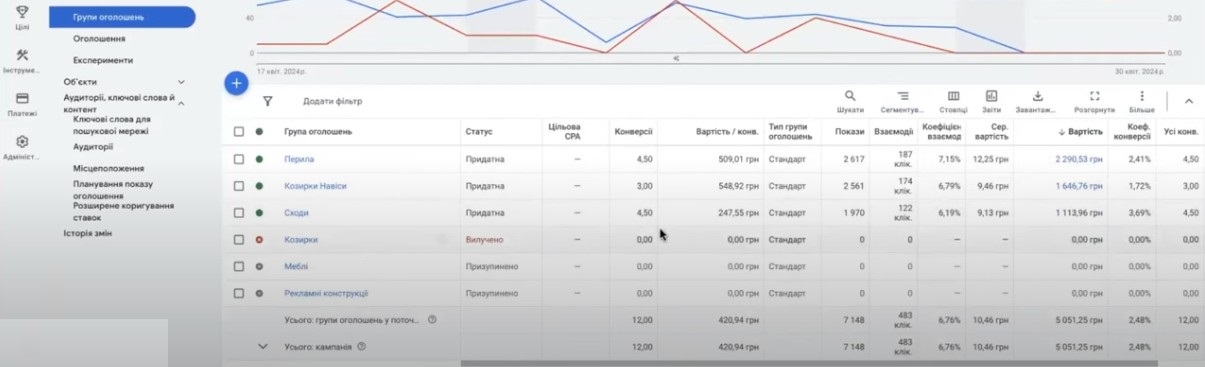This screenshot has width=1205, height=367.
Task: Open the Сходи ad group link
Action: pos(296,213)
